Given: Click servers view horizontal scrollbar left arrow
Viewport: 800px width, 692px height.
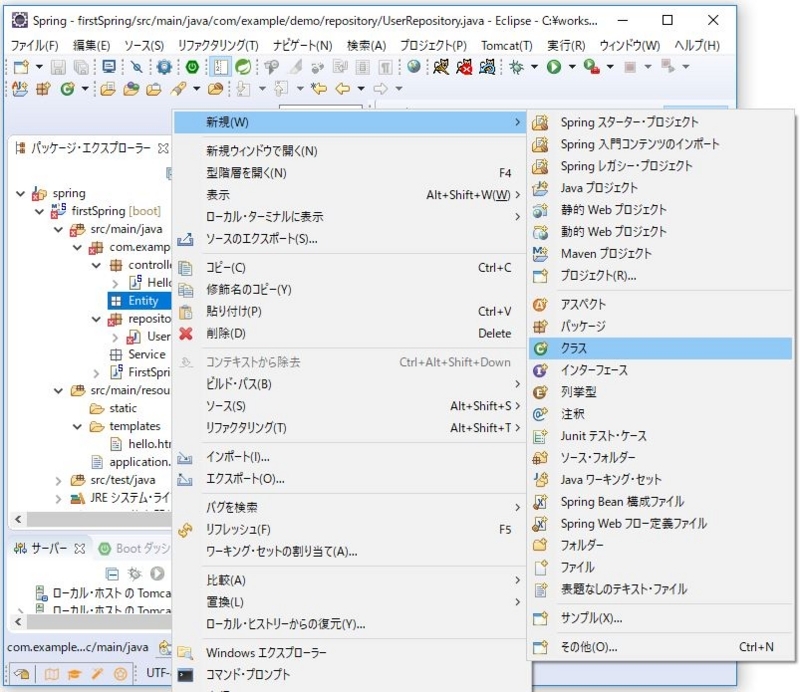Looking at the screenshot, I should (18, 622).
